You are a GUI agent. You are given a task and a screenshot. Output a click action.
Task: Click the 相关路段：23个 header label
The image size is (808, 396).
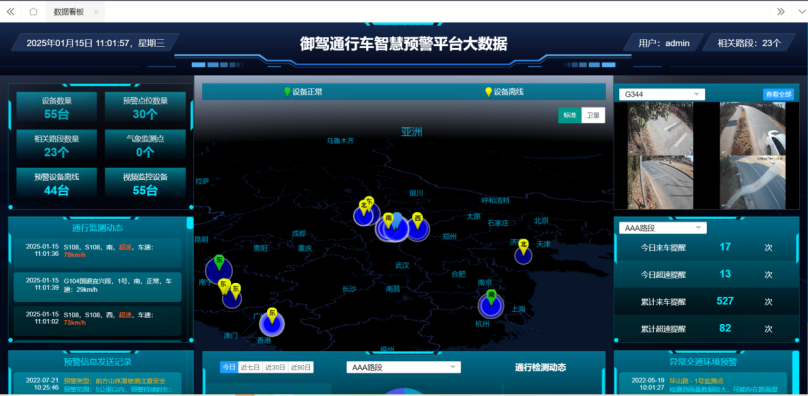coord(749,43)
